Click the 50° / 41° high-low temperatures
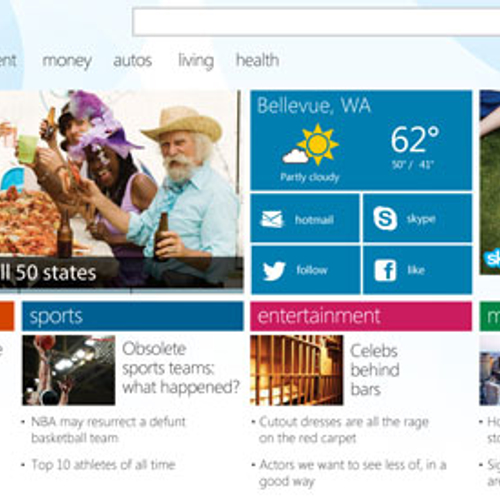 click(413, 165)
